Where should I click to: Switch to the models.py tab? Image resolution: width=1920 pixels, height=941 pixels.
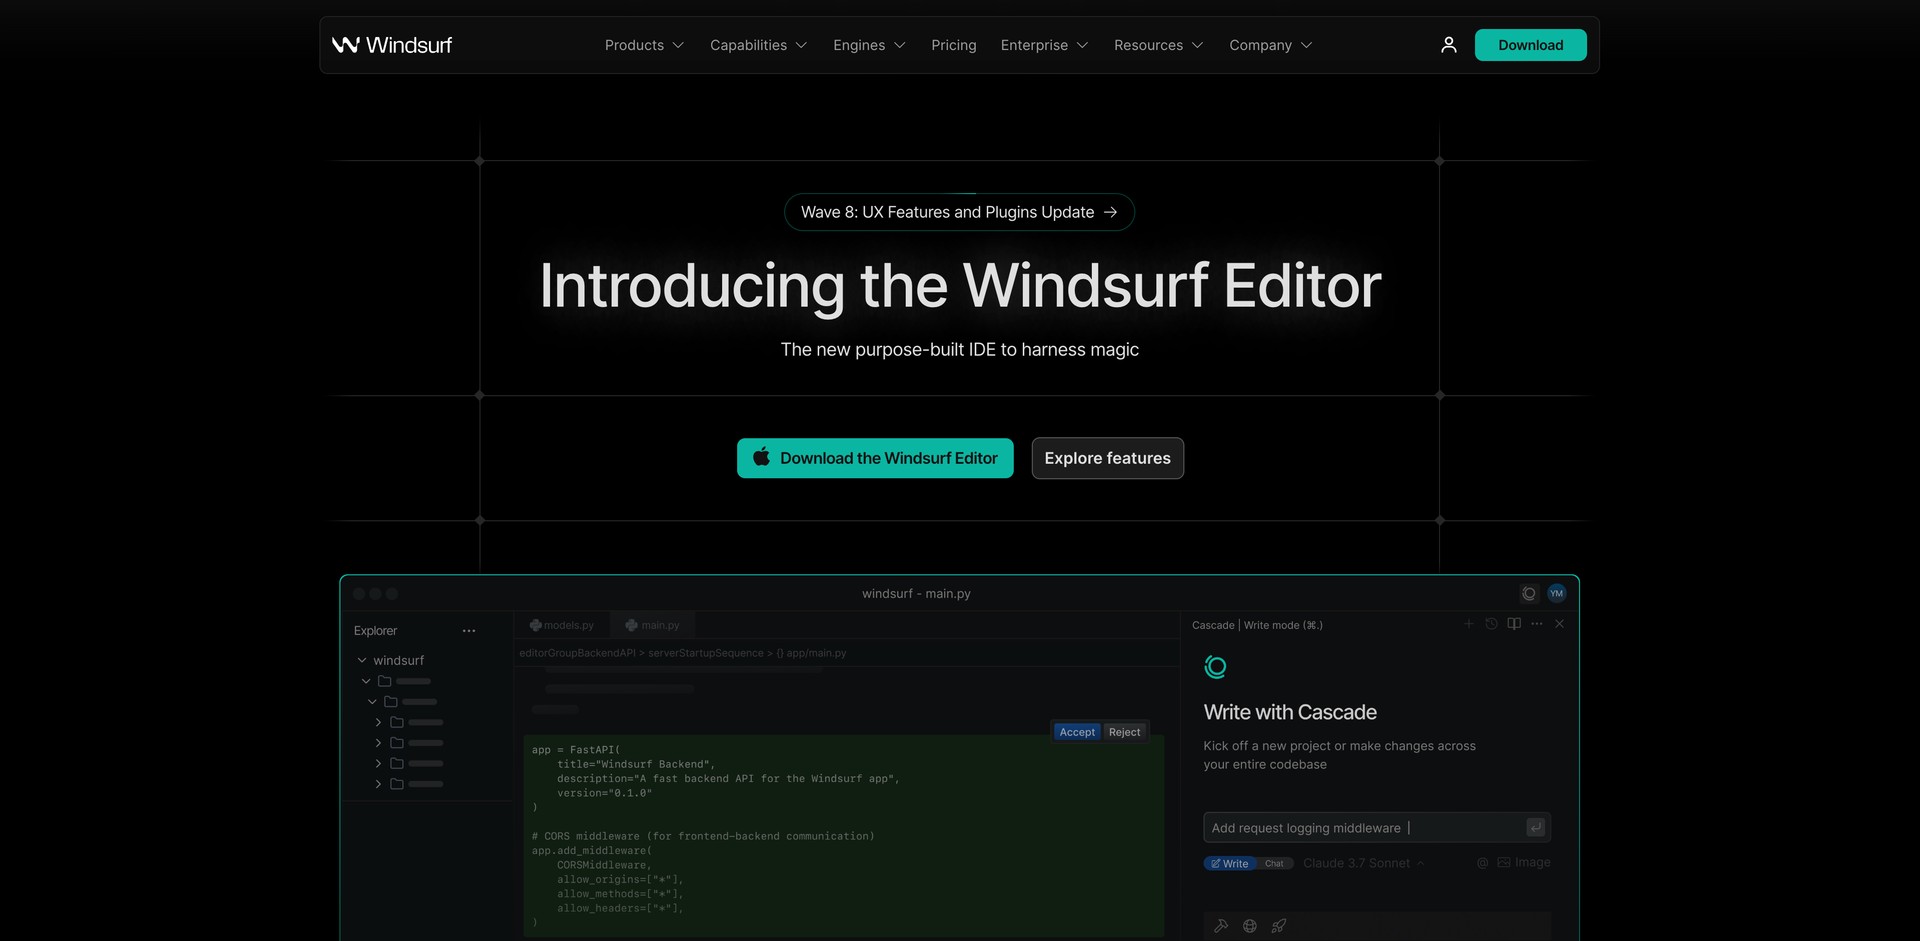pyautogui.click(x=561, y=625)
